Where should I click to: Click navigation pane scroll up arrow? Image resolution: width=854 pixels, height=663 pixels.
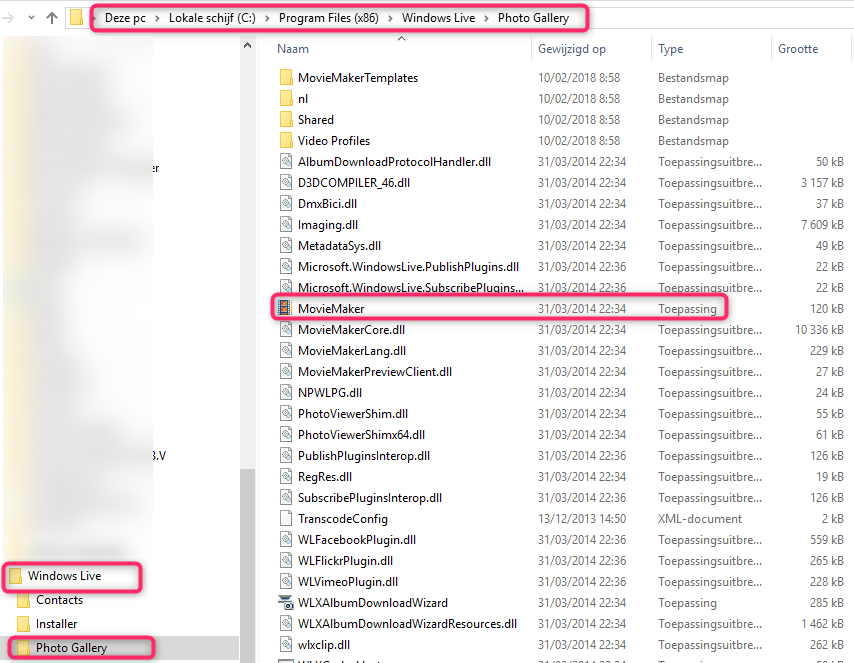(x=247, y=46)
